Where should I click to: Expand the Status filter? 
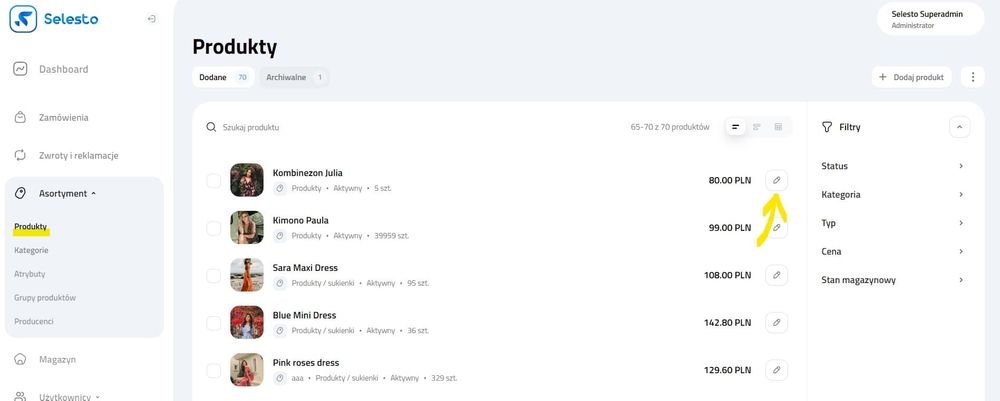pyautogui.click(x=893, y=166)
